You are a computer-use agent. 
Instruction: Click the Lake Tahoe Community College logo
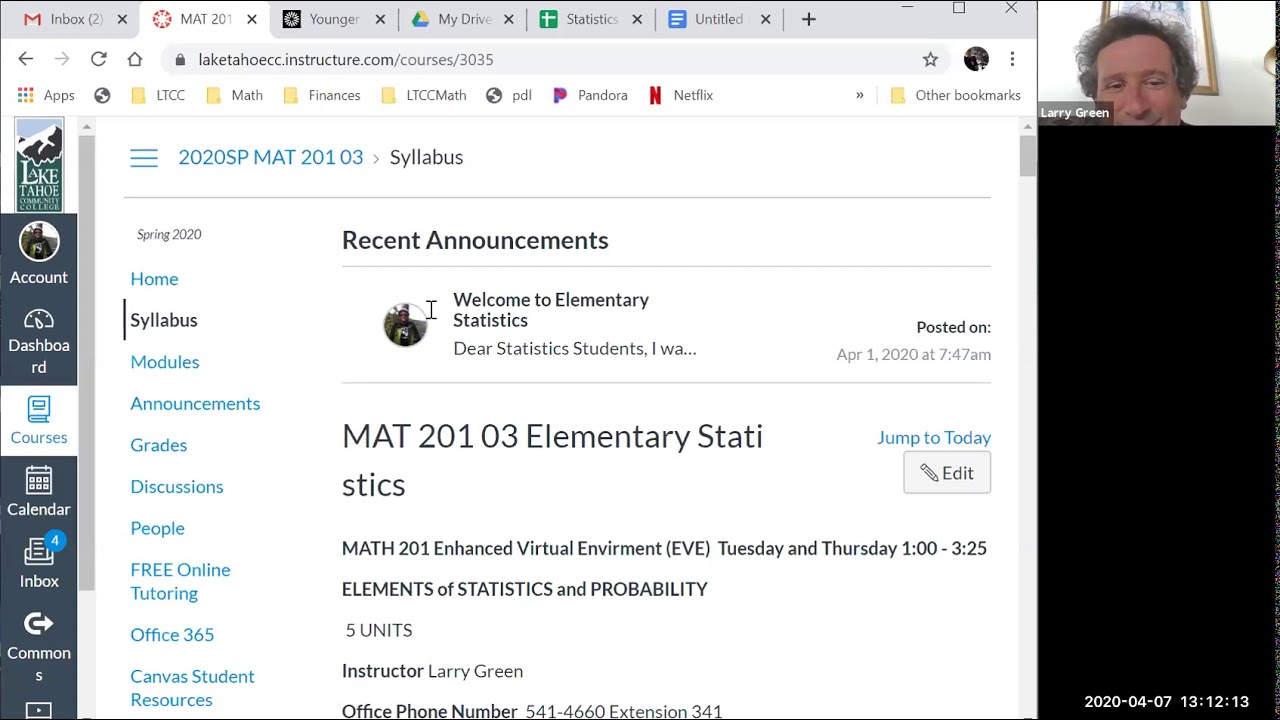click(39, 165)
